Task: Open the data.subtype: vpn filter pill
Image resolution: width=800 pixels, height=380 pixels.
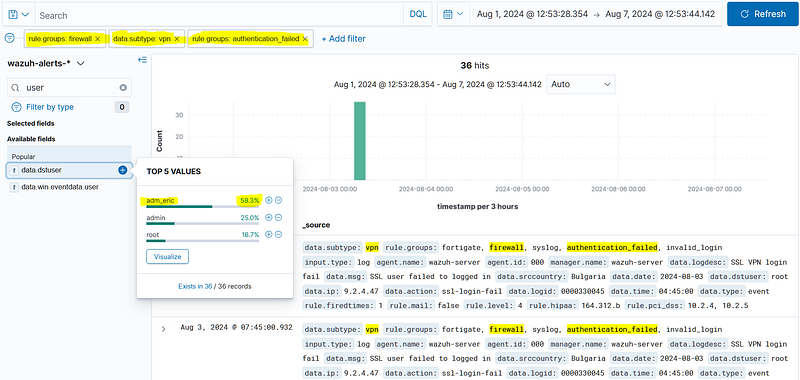Action: point(143,39)
